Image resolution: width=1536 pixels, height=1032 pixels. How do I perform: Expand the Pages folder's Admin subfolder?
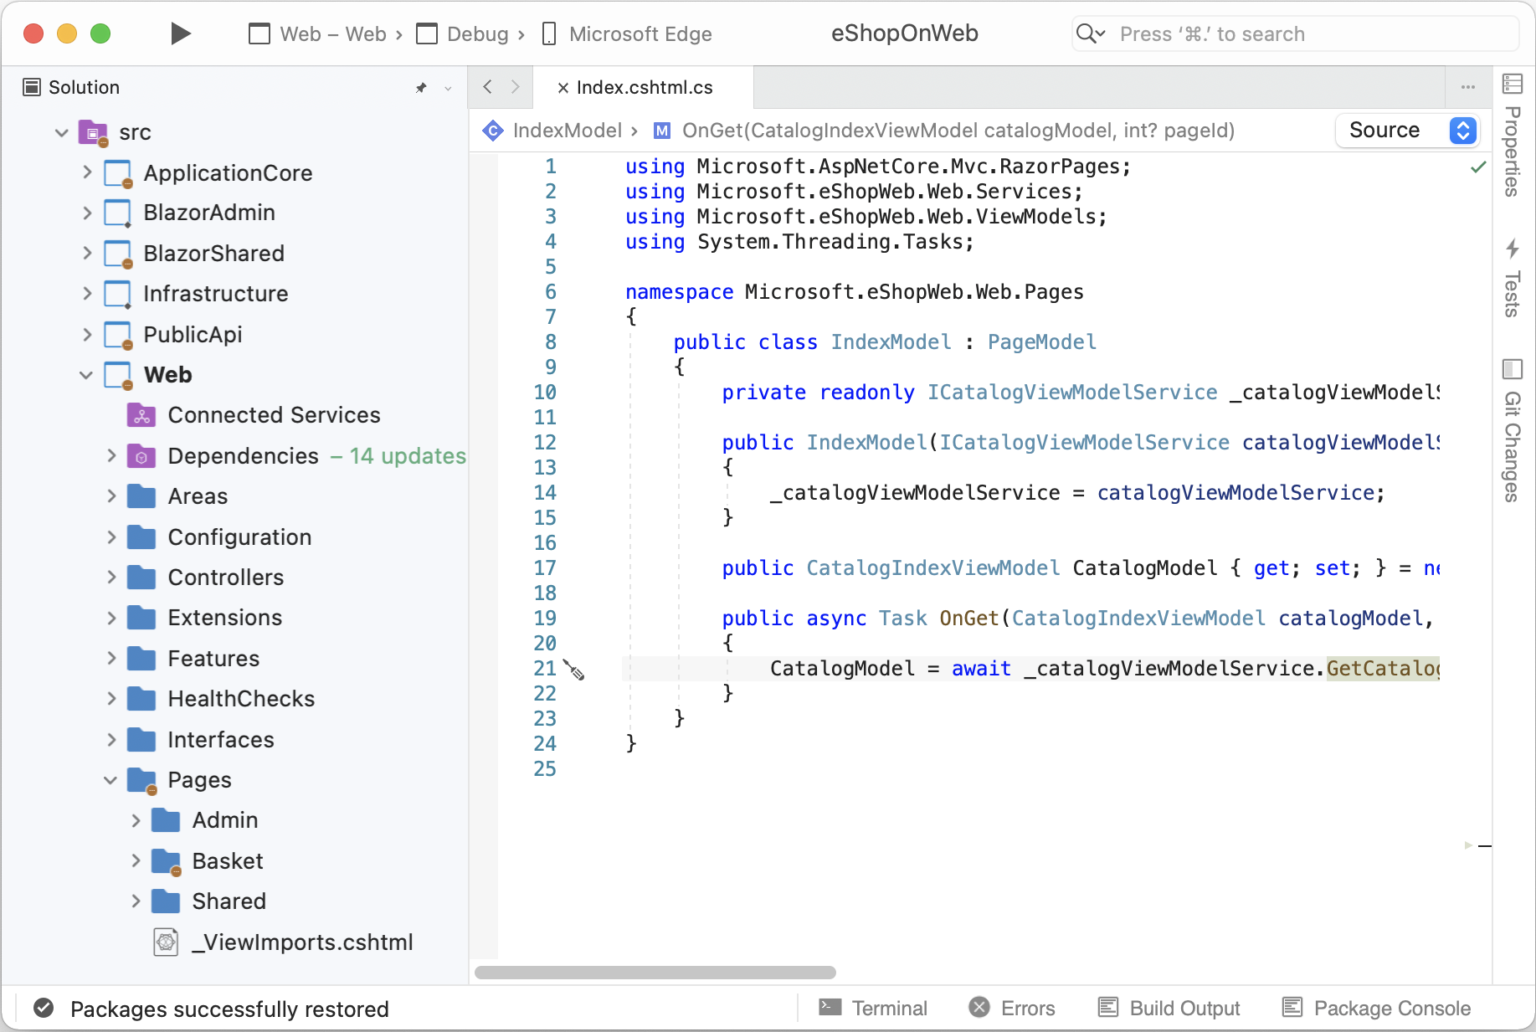(x=136, y=820)
